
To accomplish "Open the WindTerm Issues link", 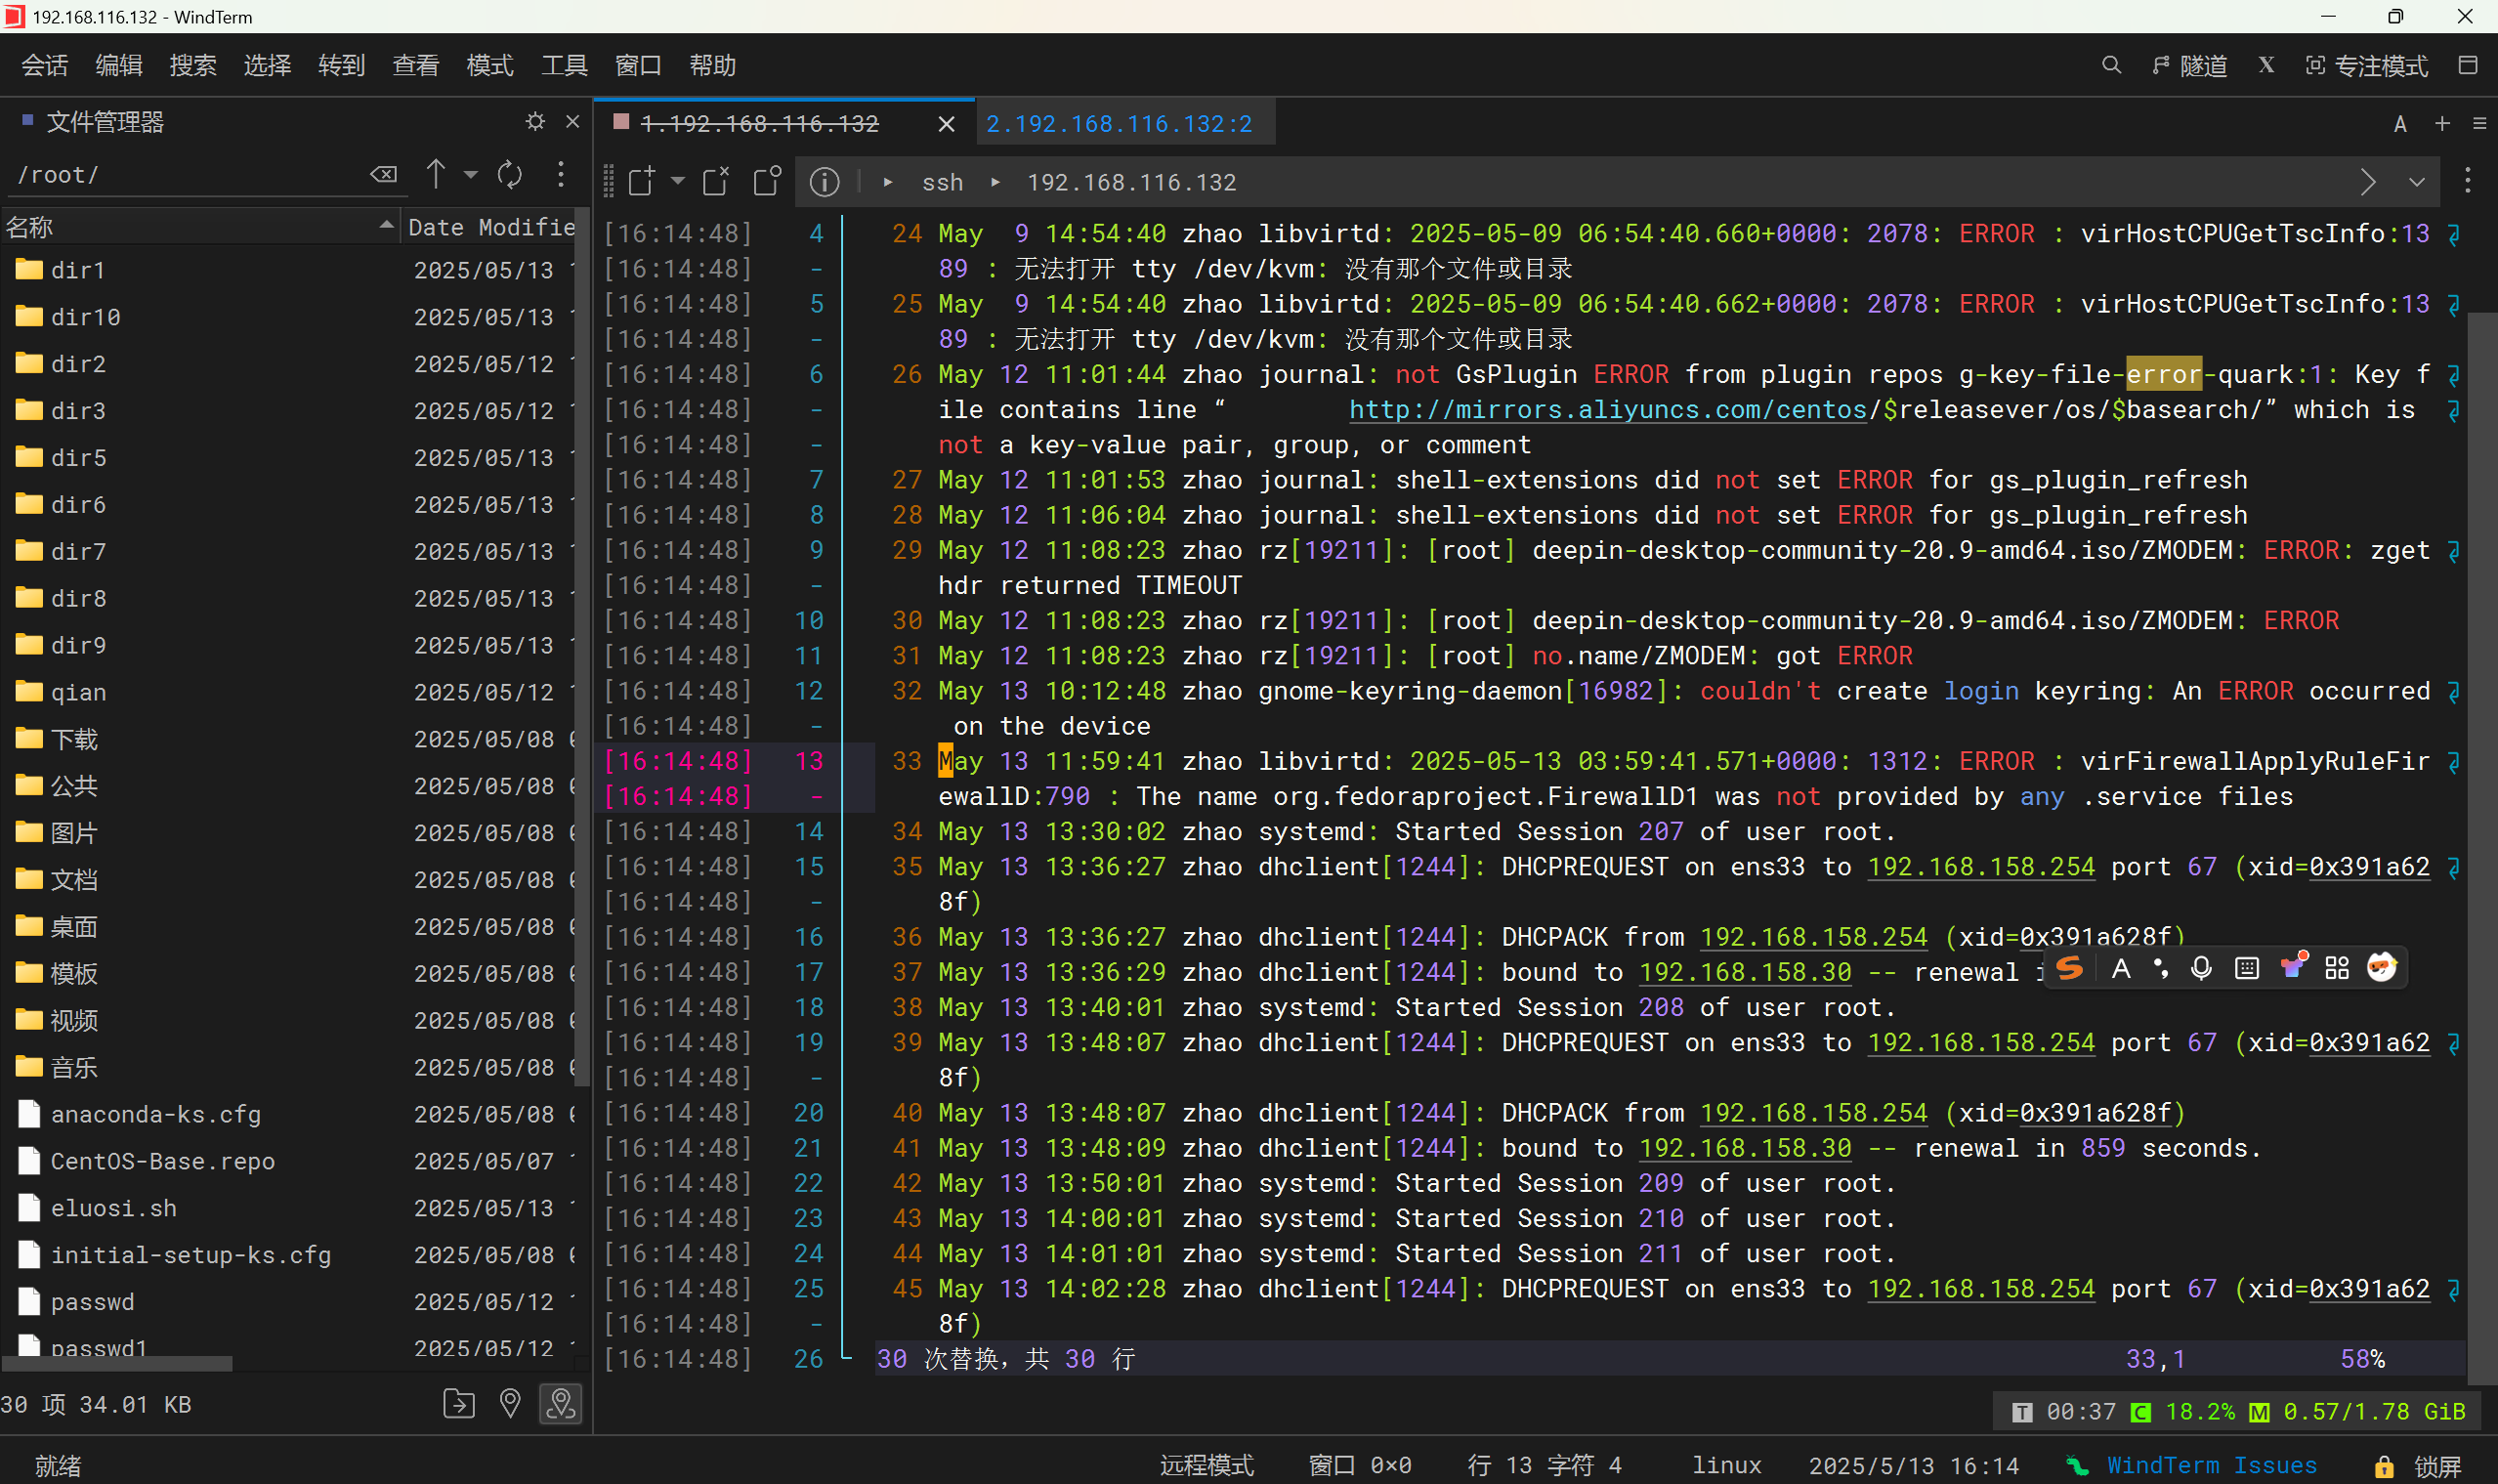I will click(2210, 1466).
